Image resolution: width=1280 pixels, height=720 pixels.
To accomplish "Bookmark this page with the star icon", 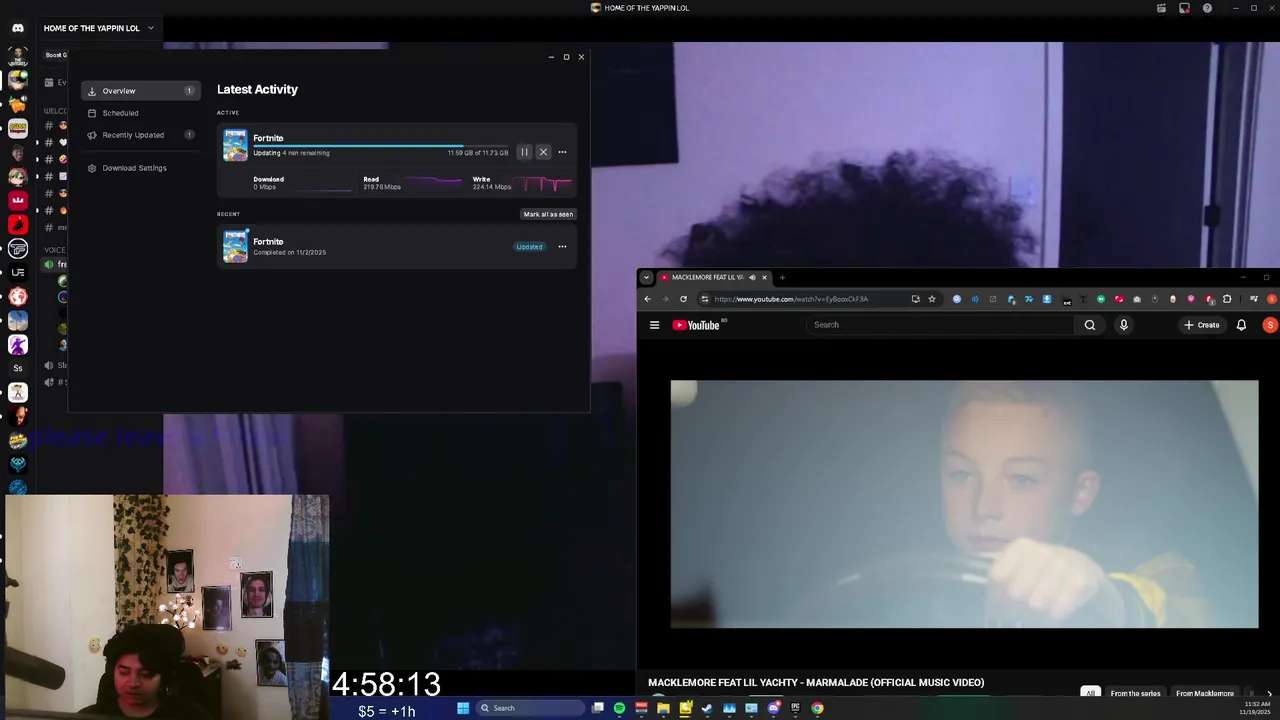I will (x=932, y=299).
